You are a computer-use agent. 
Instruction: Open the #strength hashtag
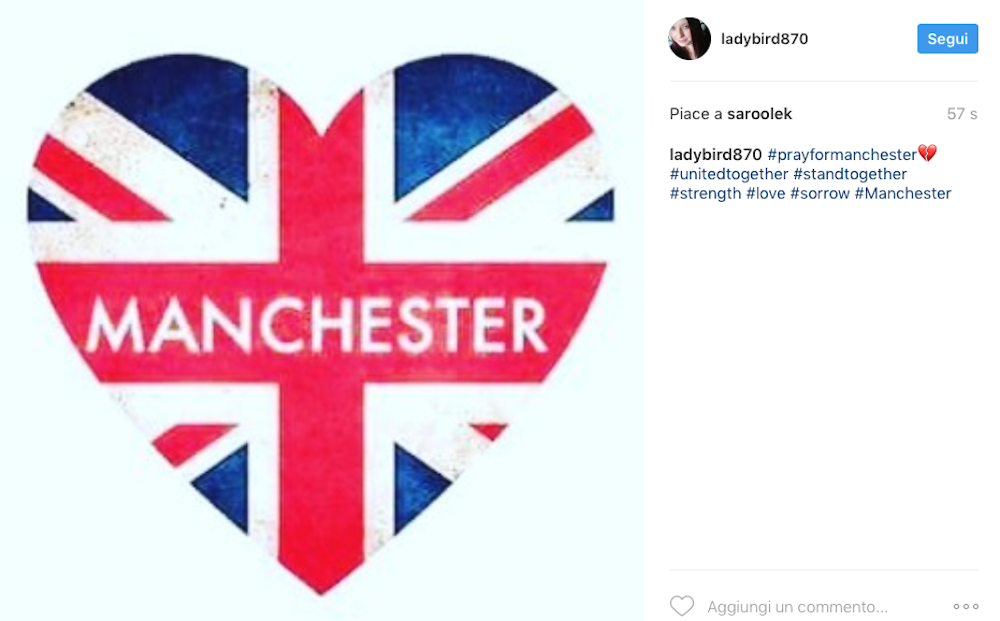point(705,193)
